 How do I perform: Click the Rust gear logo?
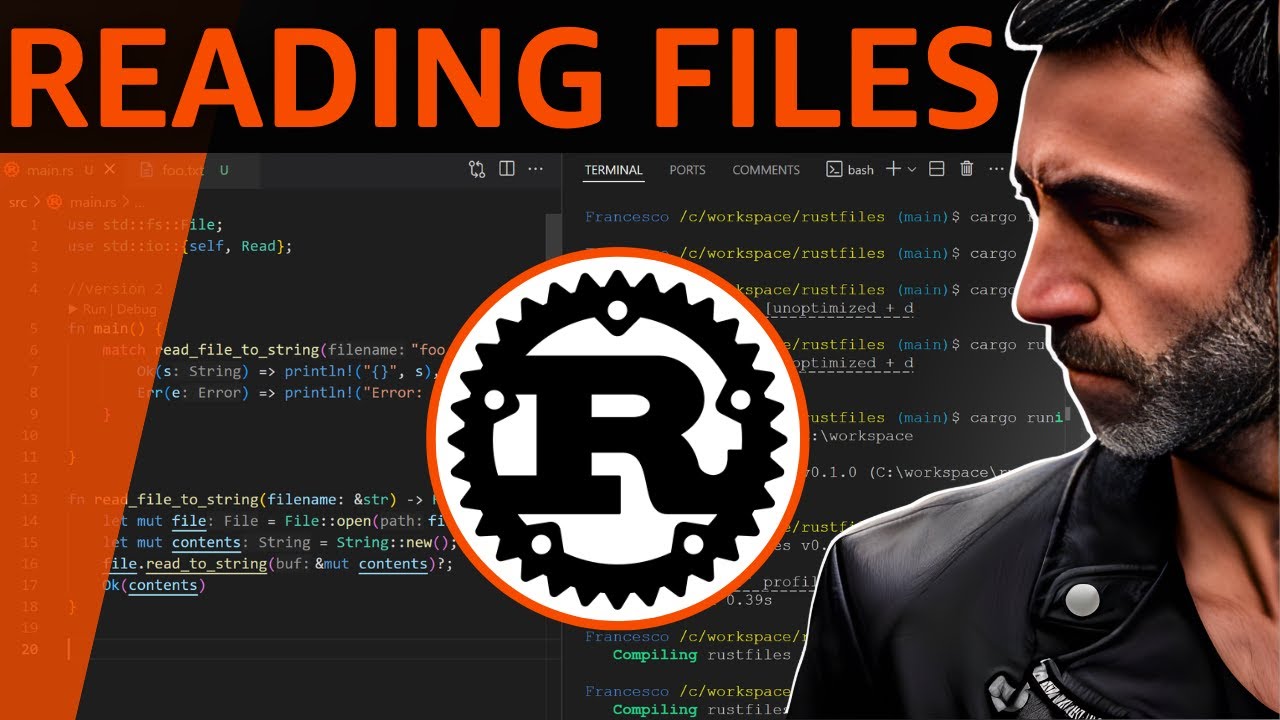click(x=617, y=437)
